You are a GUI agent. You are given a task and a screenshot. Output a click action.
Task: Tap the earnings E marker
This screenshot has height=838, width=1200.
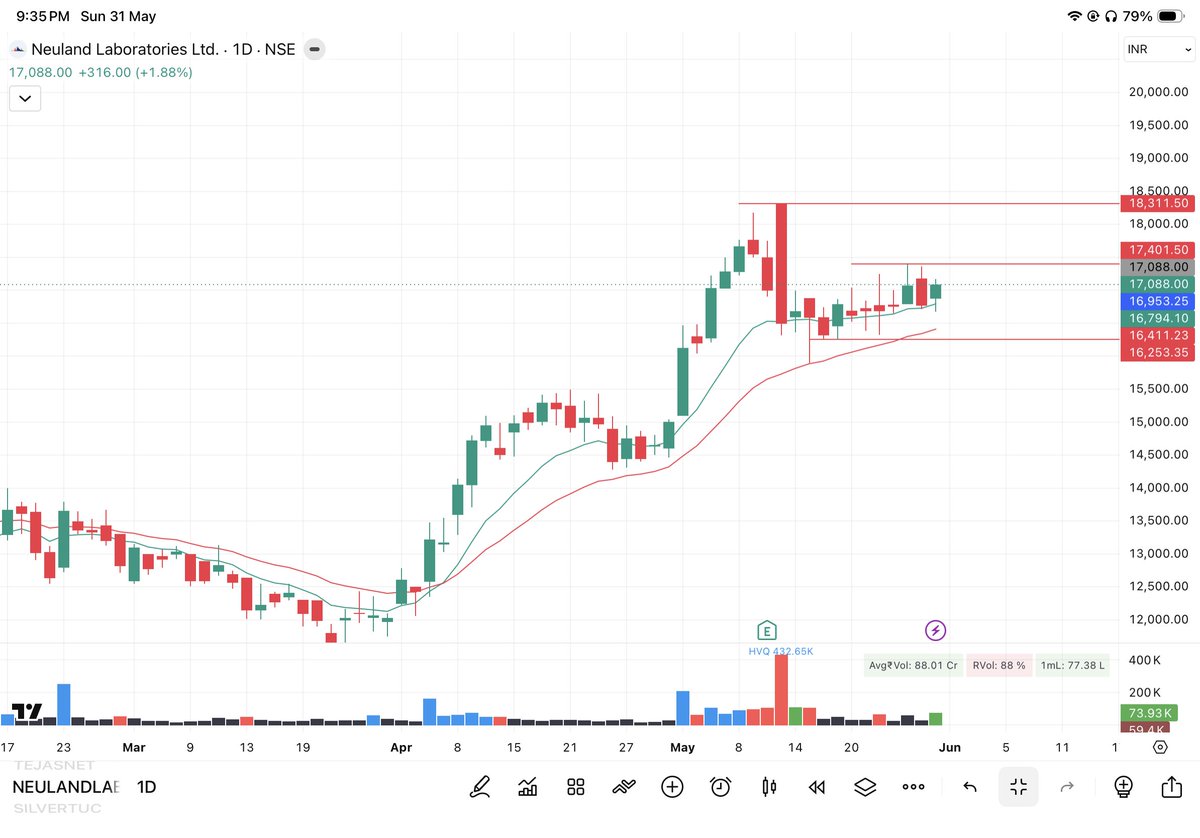point(767,630)
